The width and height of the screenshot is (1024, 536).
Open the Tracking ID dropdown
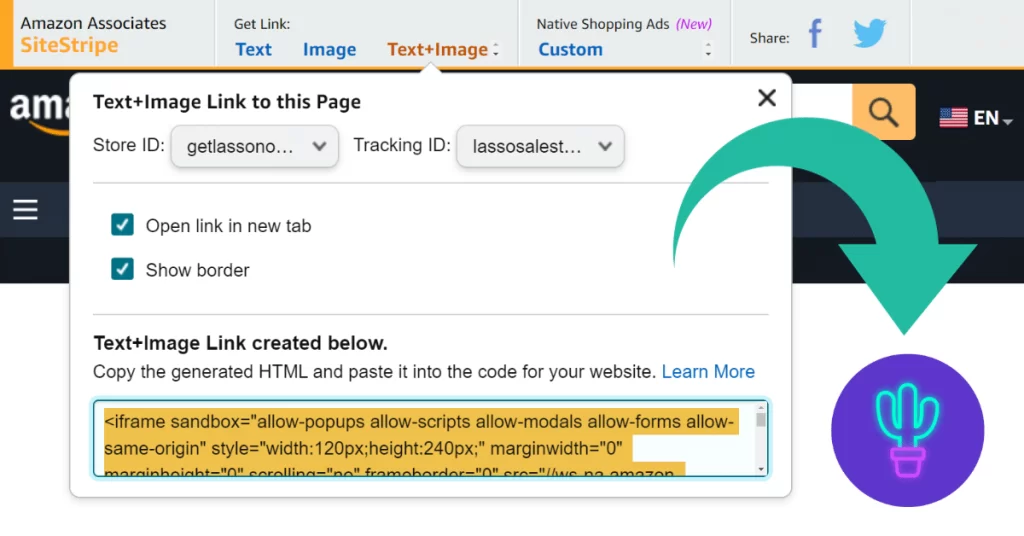coord(540,146)
